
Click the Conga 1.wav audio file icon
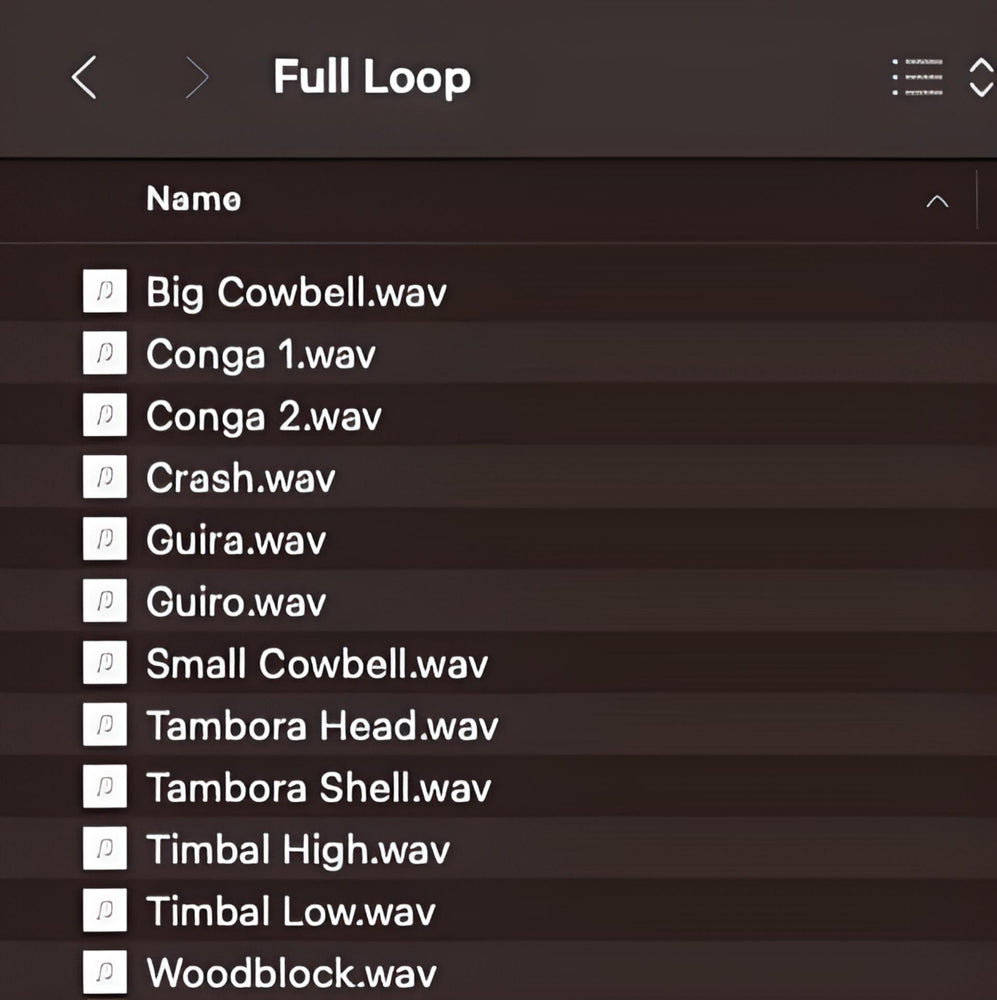click(105, 354)
